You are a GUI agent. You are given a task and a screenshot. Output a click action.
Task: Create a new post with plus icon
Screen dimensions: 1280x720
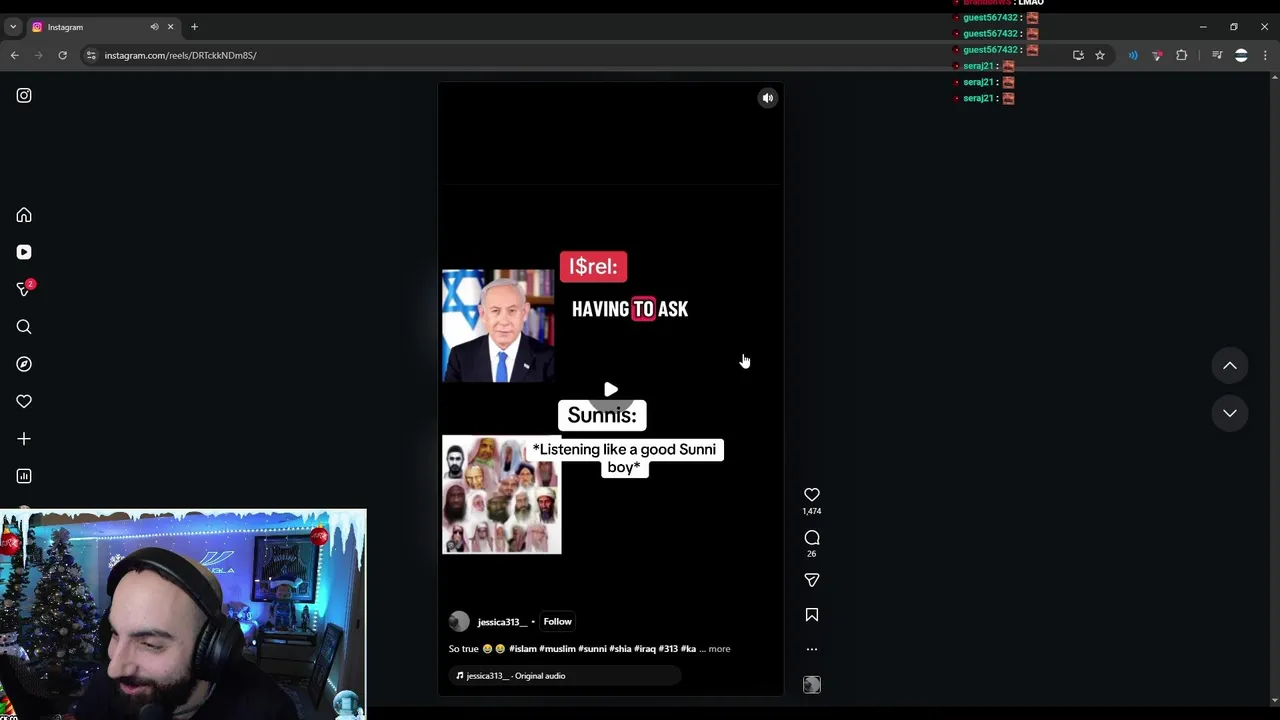(24, 439)
